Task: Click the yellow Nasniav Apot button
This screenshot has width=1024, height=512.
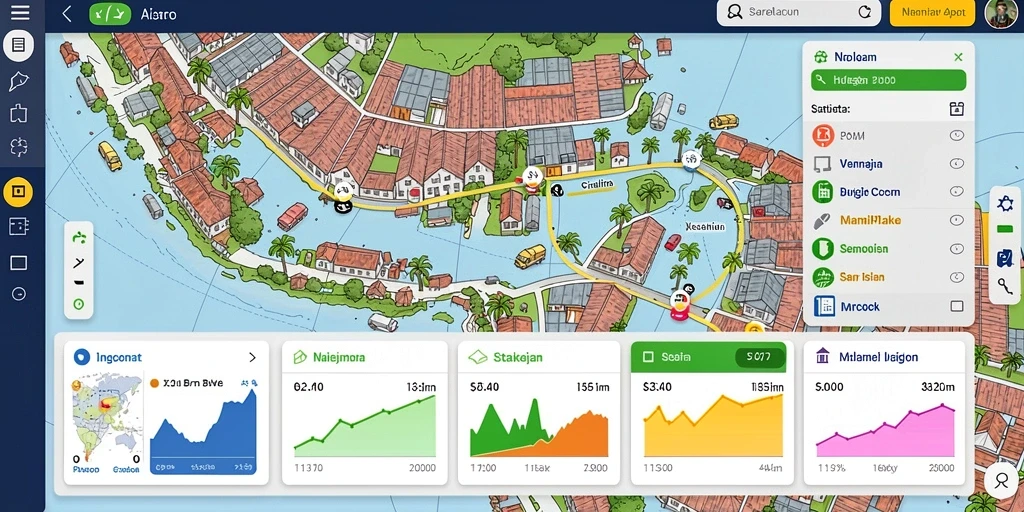Action: tap(933, 12)
